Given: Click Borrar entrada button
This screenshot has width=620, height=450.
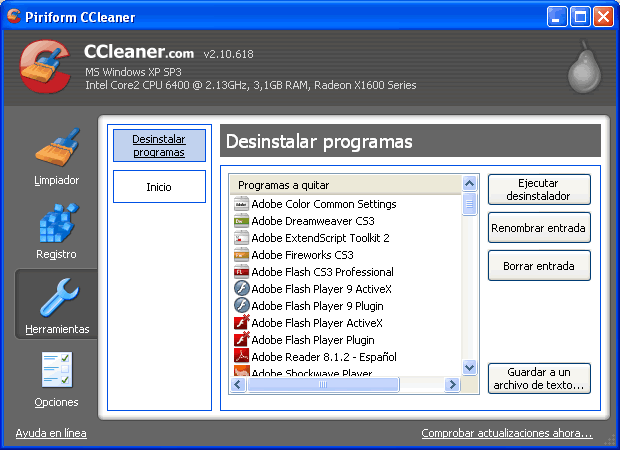Looking at the screenshot, I should (539, 266).
